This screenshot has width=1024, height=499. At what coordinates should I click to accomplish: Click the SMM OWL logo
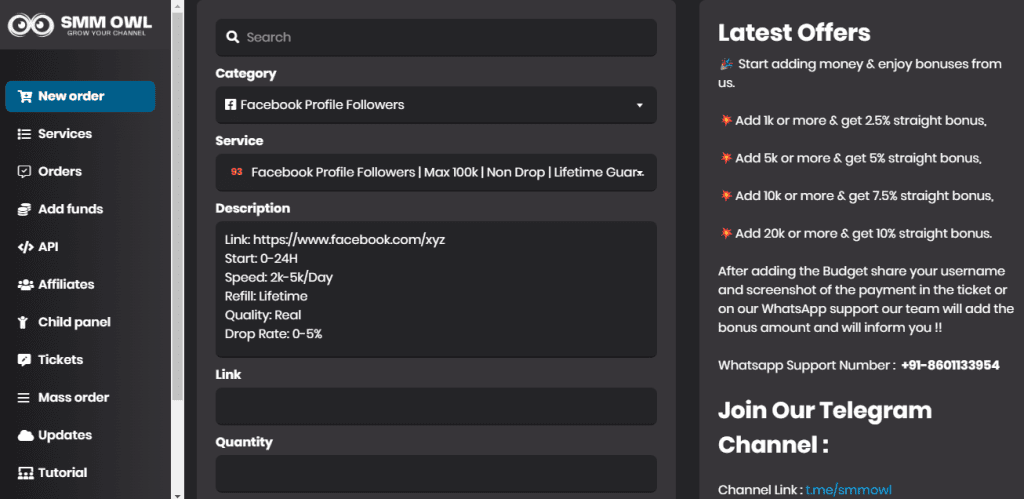click(80, 24)
